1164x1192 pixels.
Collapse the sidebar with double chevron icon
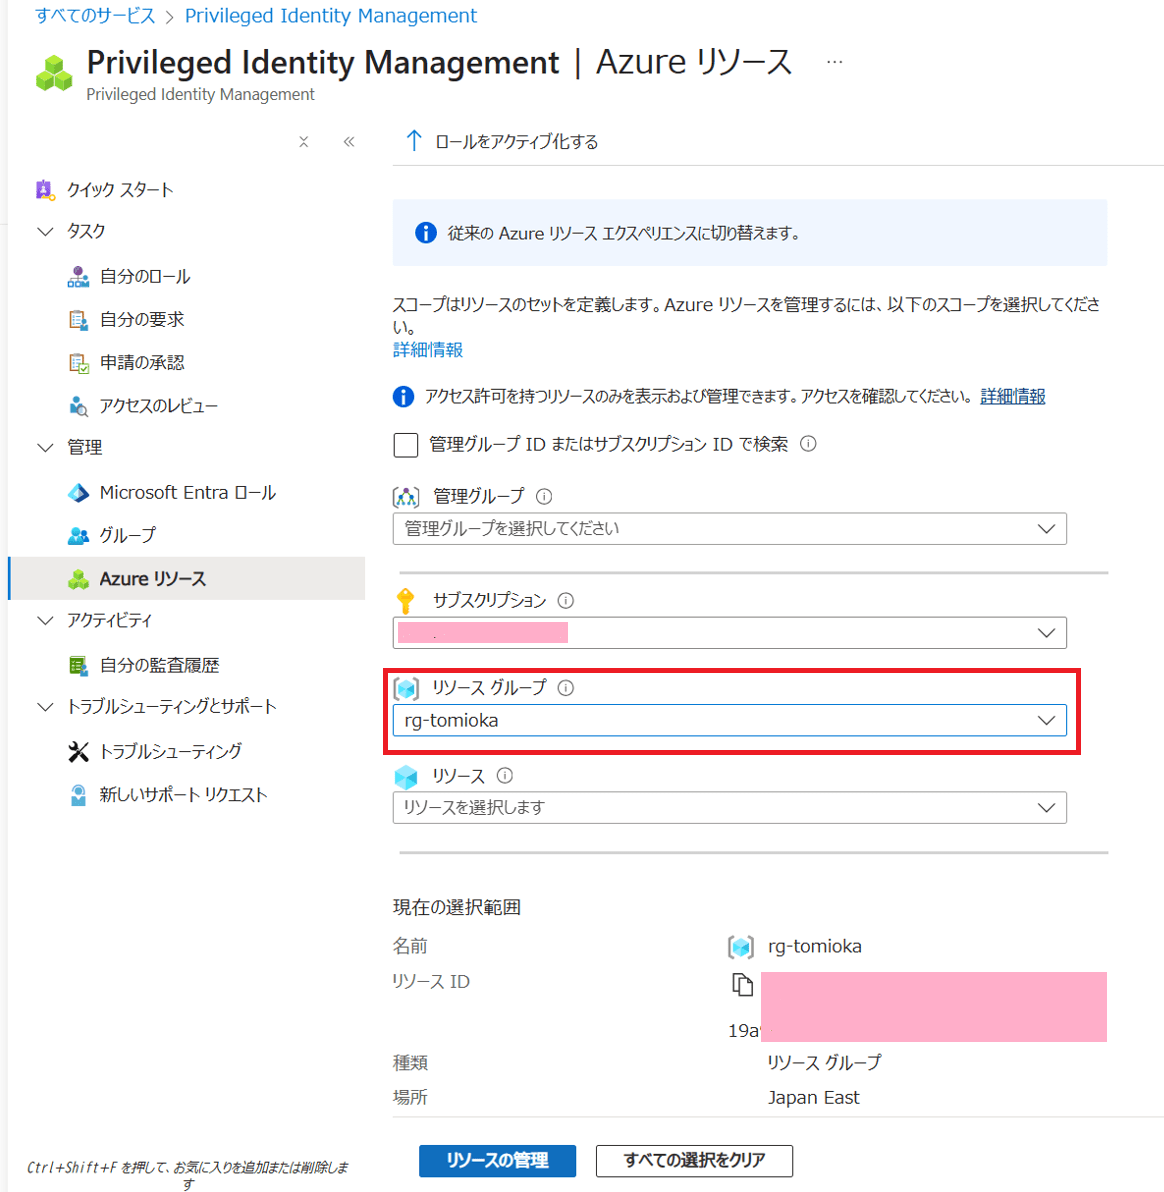click(349, 142)
